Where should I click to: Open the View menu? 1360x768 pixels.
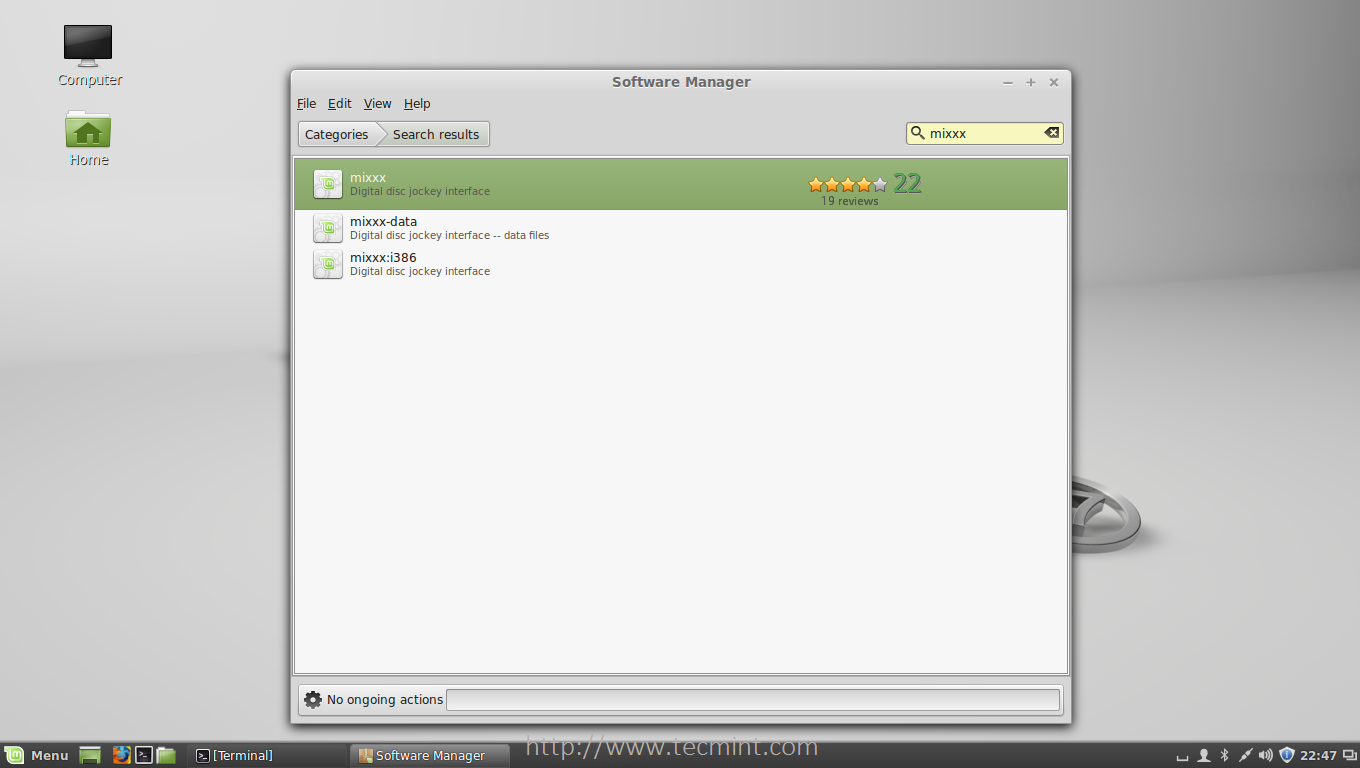coord(378,104)
